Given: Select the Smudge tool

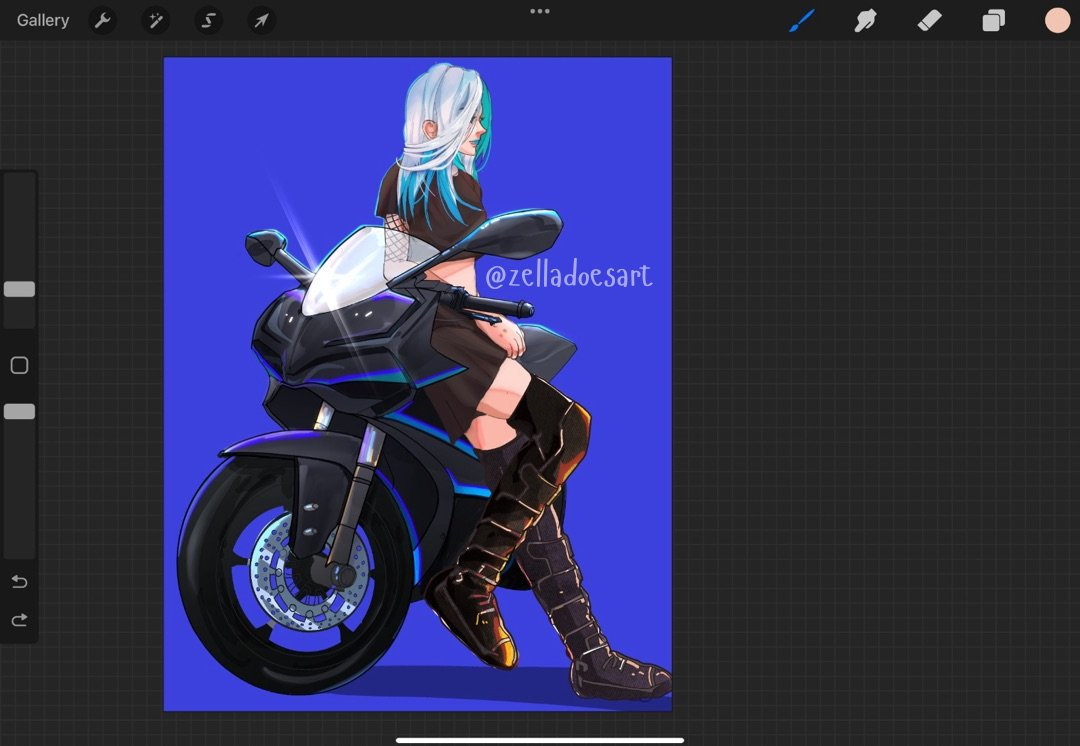Looking at the screenshot, I should pyautogui.click(x=865, y=20).
